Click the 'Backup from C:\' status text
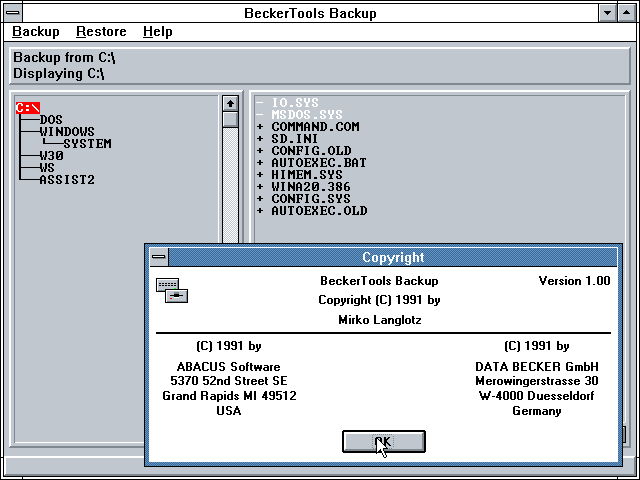This screenshot has height=480, width=640. point(64,58)
